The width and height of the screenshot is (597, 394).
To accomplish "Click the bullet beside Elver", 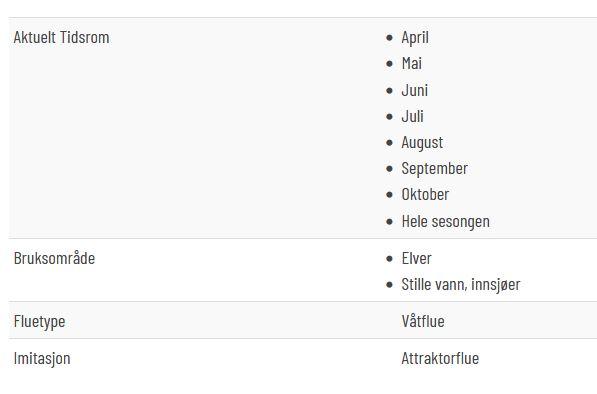I will pos(389,259).
